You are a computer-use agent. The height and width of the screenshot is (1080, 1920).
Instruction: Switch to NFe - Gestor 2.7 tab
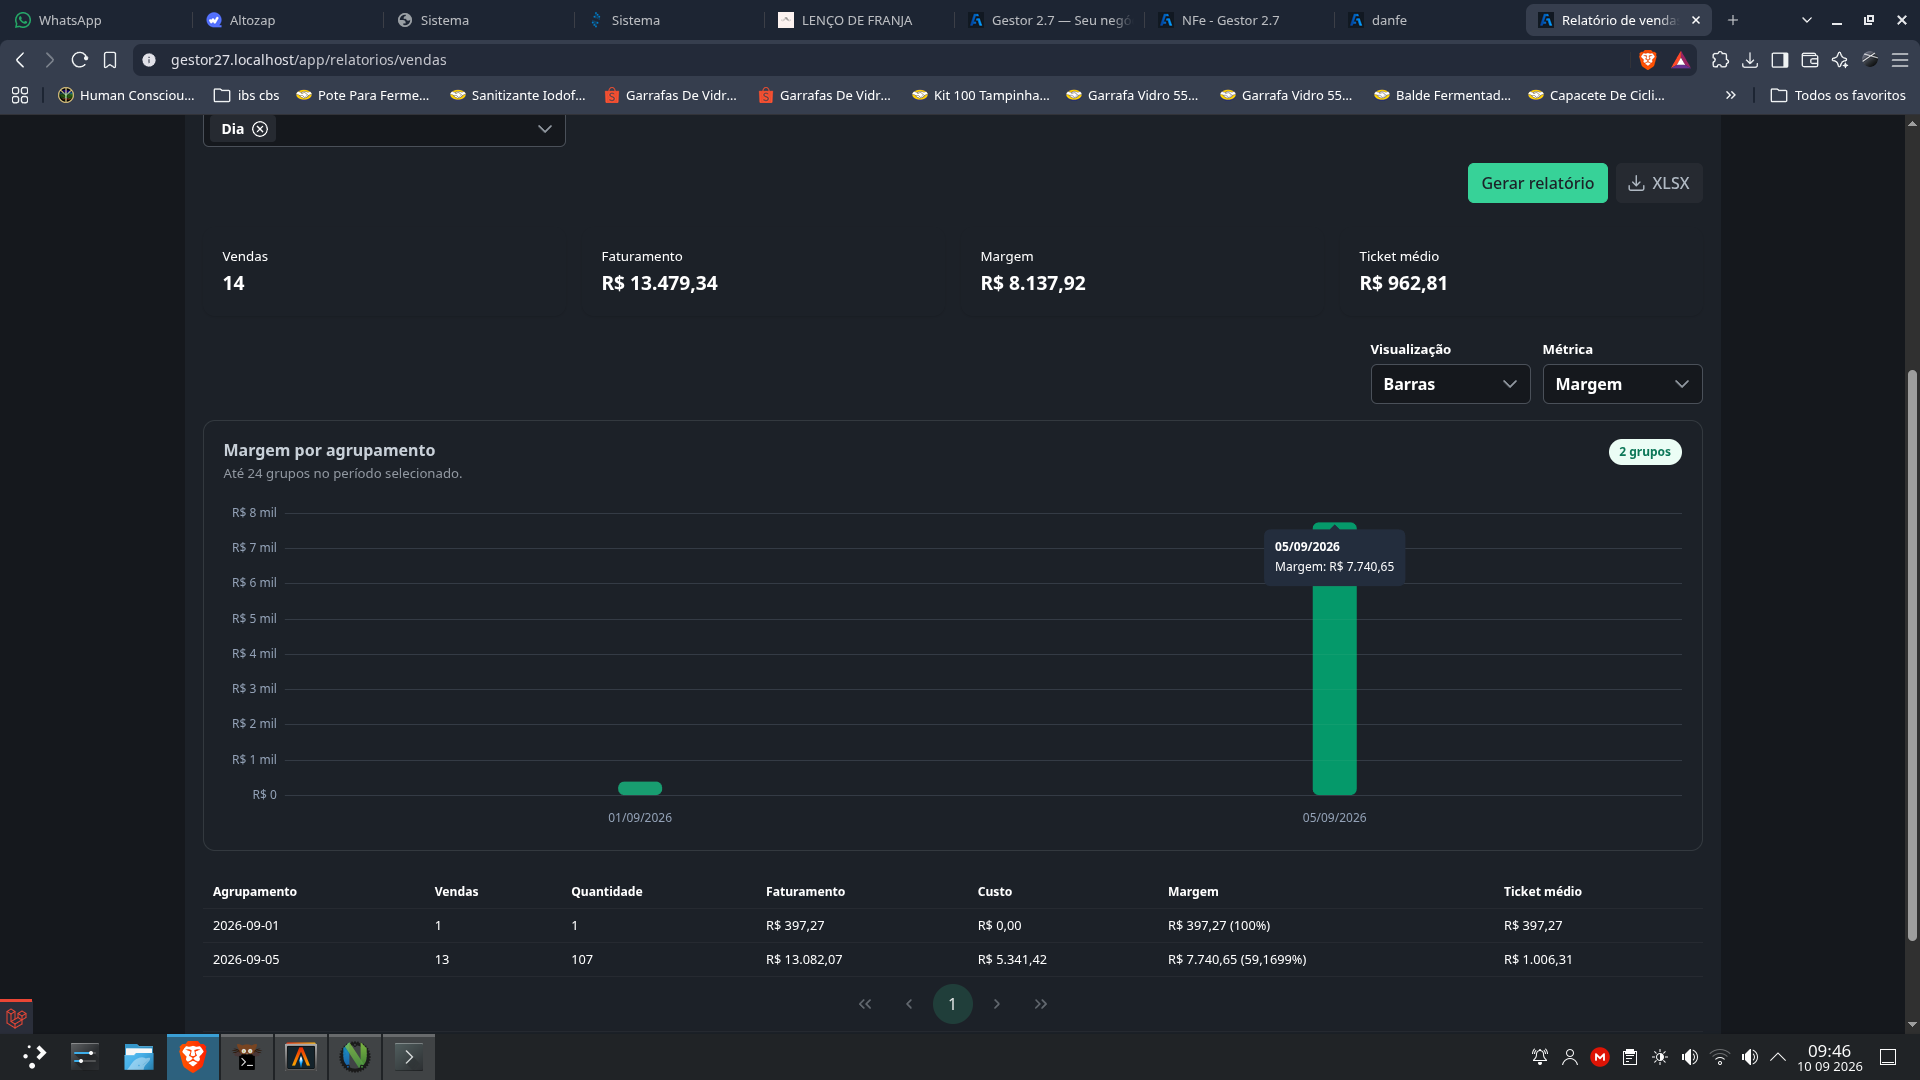pos(1238,20)
